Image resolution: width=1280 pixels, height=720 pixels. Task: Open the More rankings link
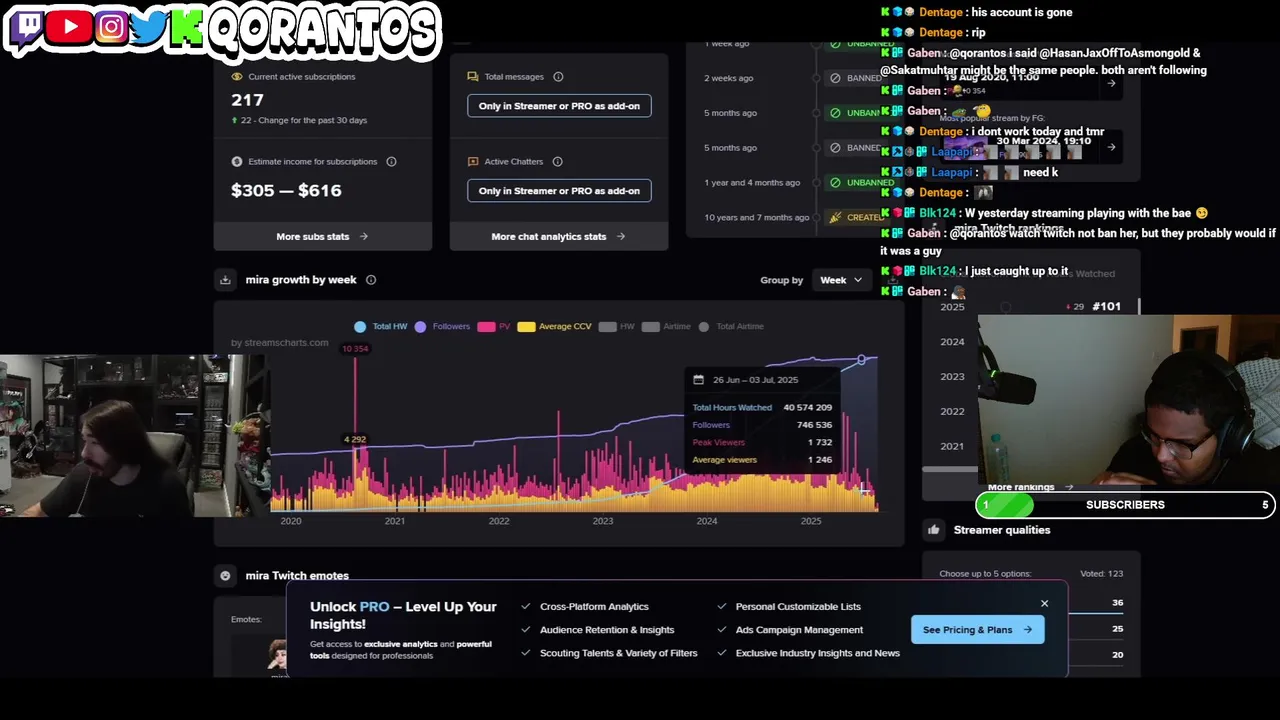[1030, 487]
